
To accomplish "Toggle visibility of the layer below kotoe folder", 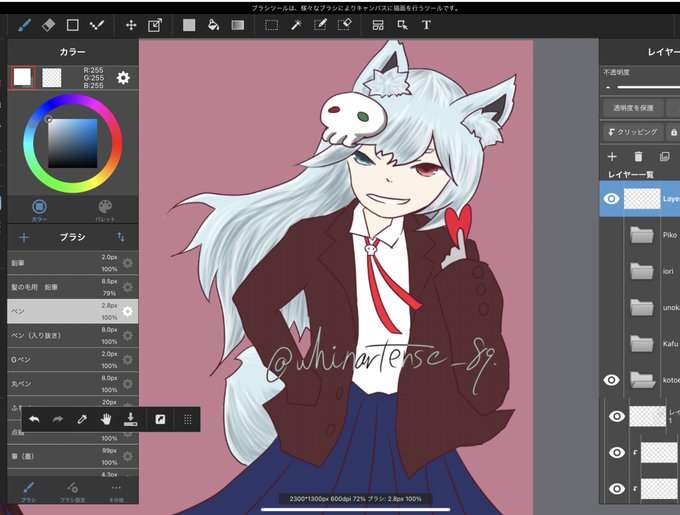I will click(617, 416).
